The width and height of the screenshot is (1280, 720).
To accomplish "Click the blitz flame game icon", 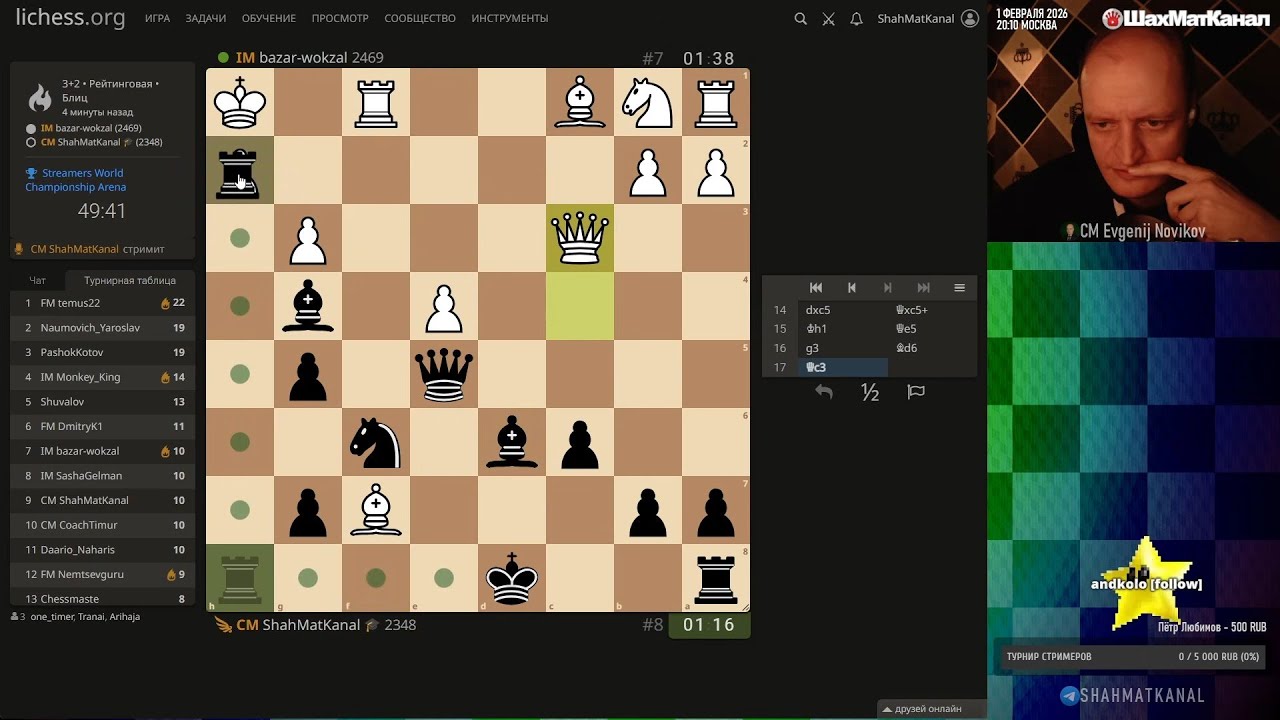I will click(40, 97).
